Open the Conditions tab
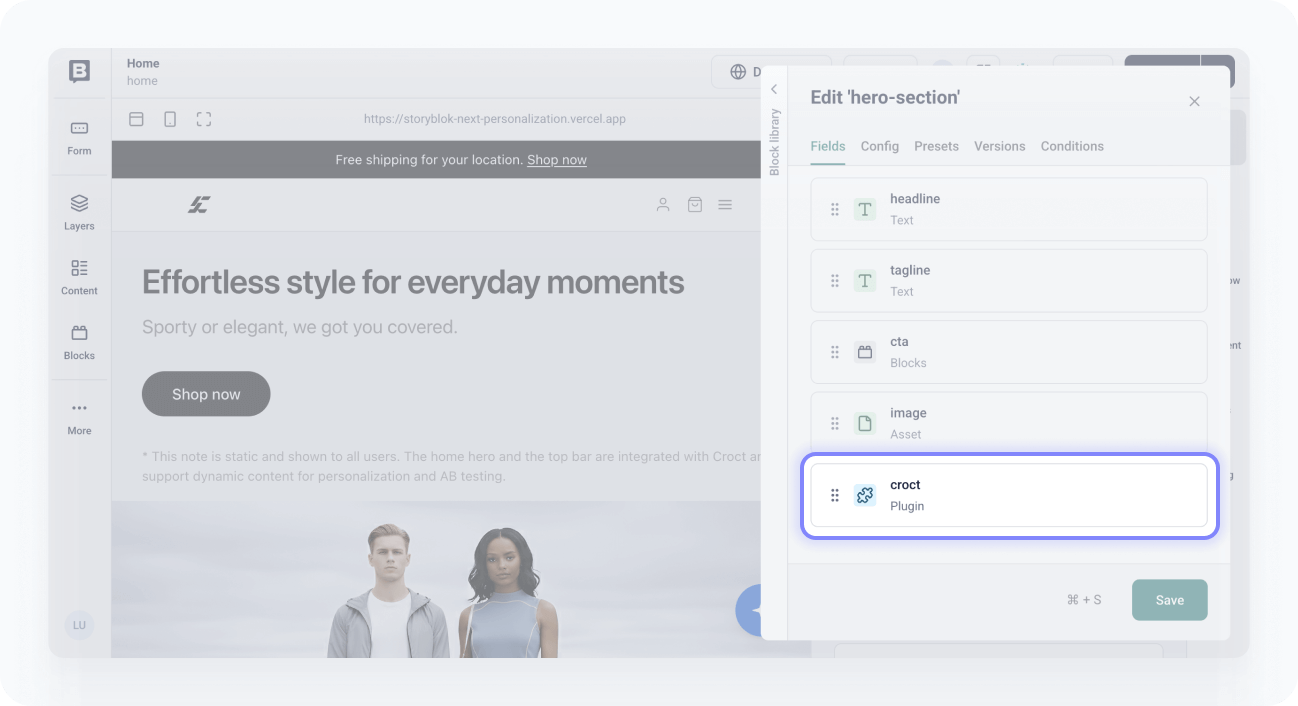1298x706 pixels. click(x=1072, y=146)
